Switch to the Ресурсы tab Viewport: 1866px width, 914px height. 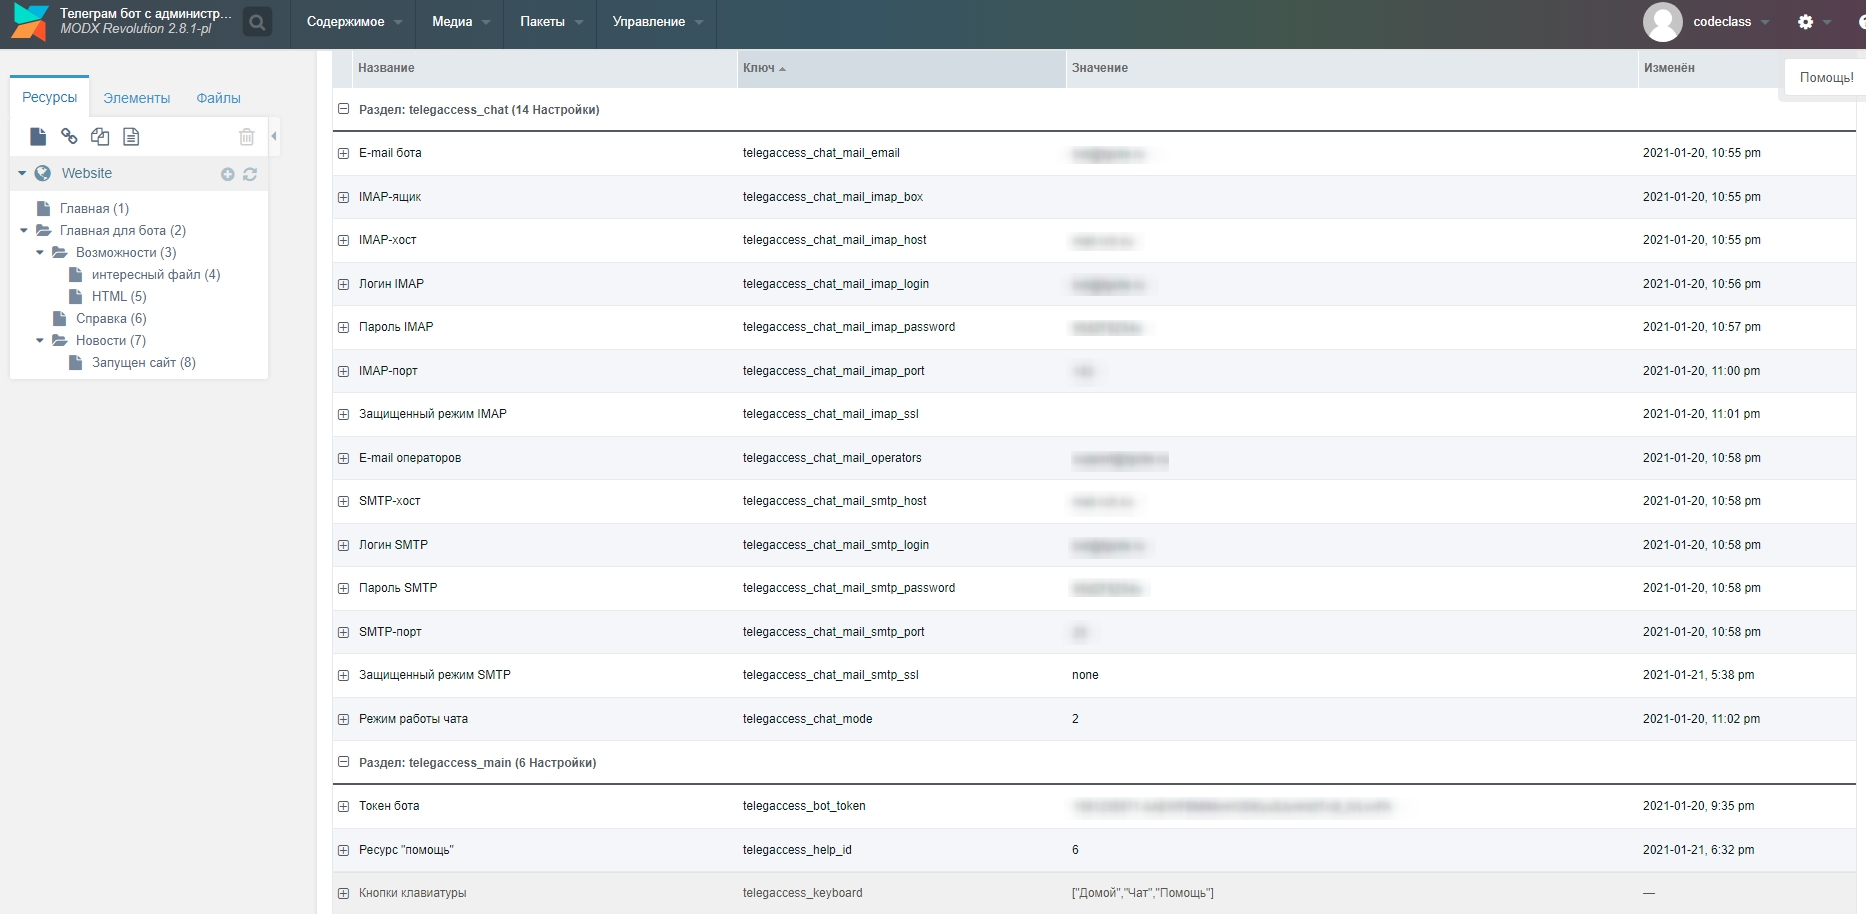(50, 97)
